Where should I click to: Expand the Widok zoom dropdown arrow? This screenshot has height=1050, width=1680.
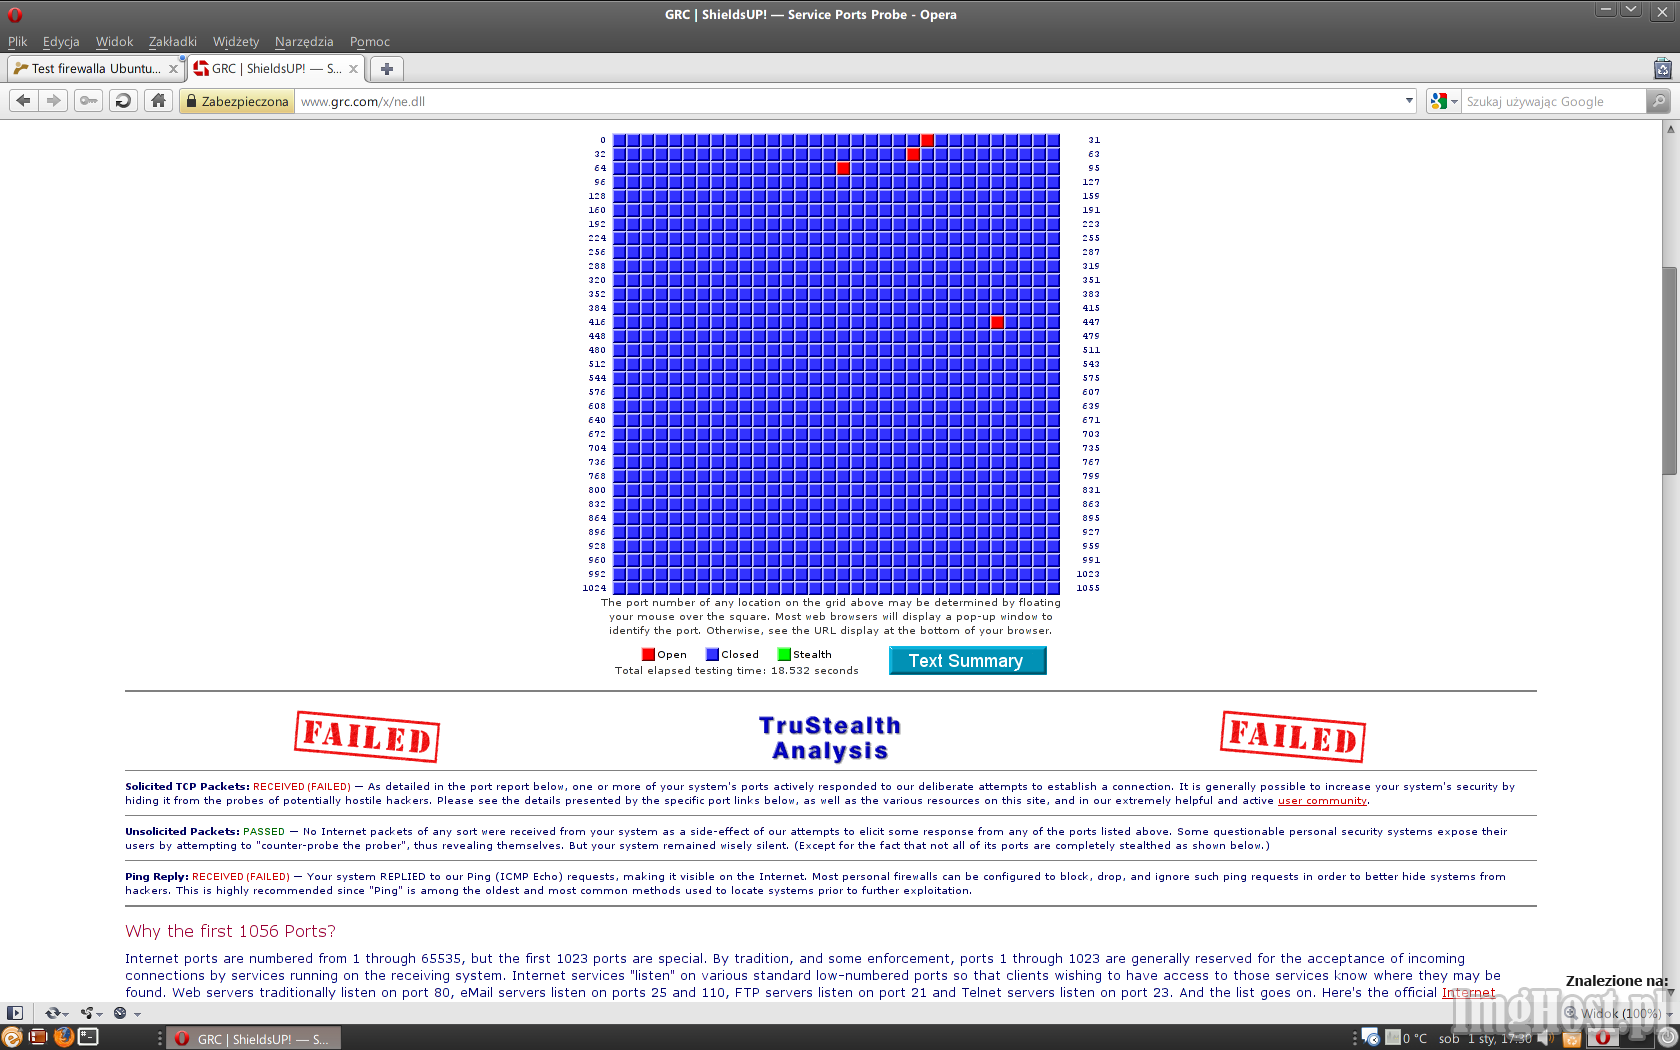tap(1669, 1014)
